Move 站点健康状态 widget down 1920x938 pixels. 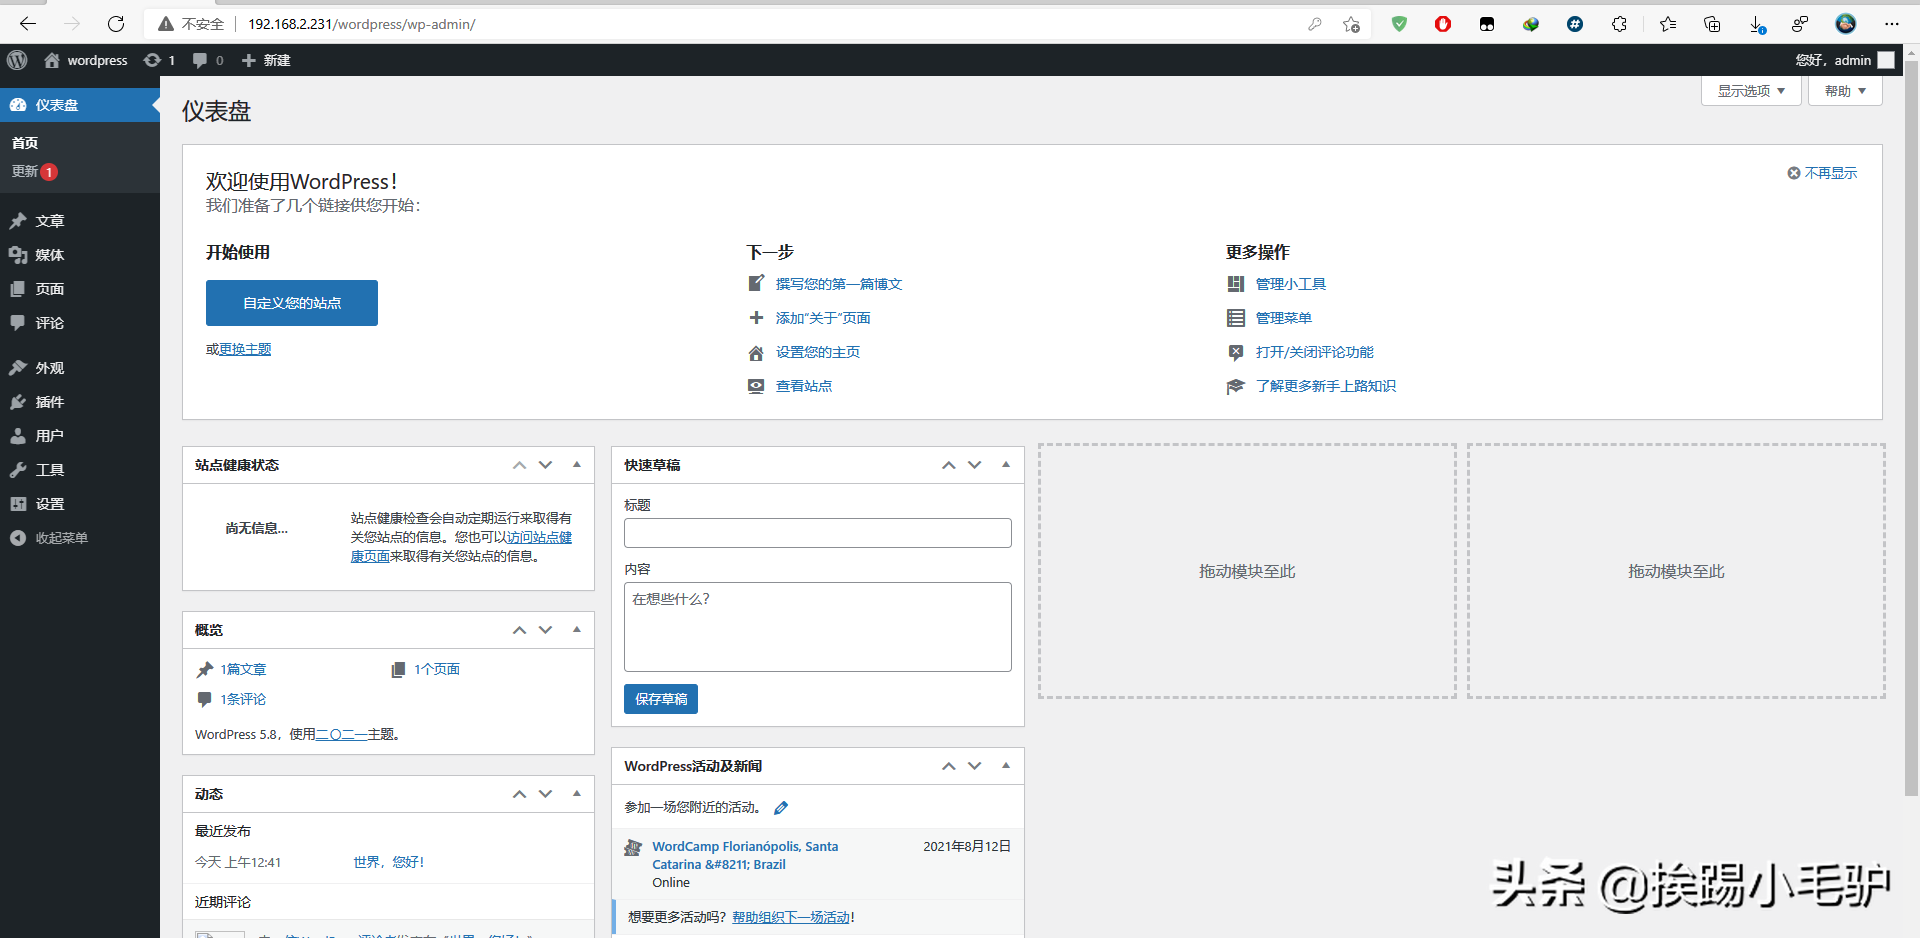coord(545,465)
